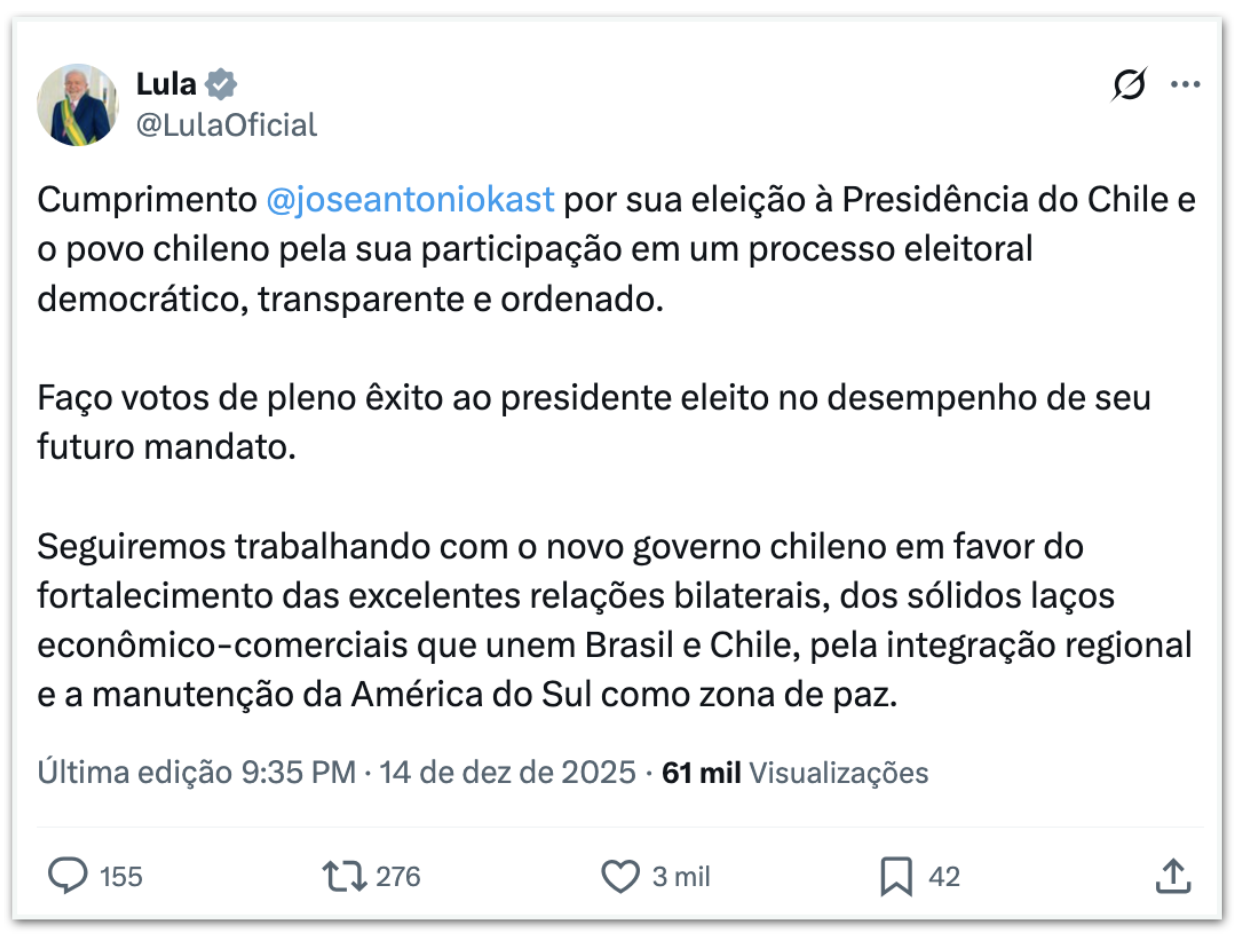Repost the tweet using the retweet icon
The height and width of the screenshot is (940, 1244).
tap(345, 877)
